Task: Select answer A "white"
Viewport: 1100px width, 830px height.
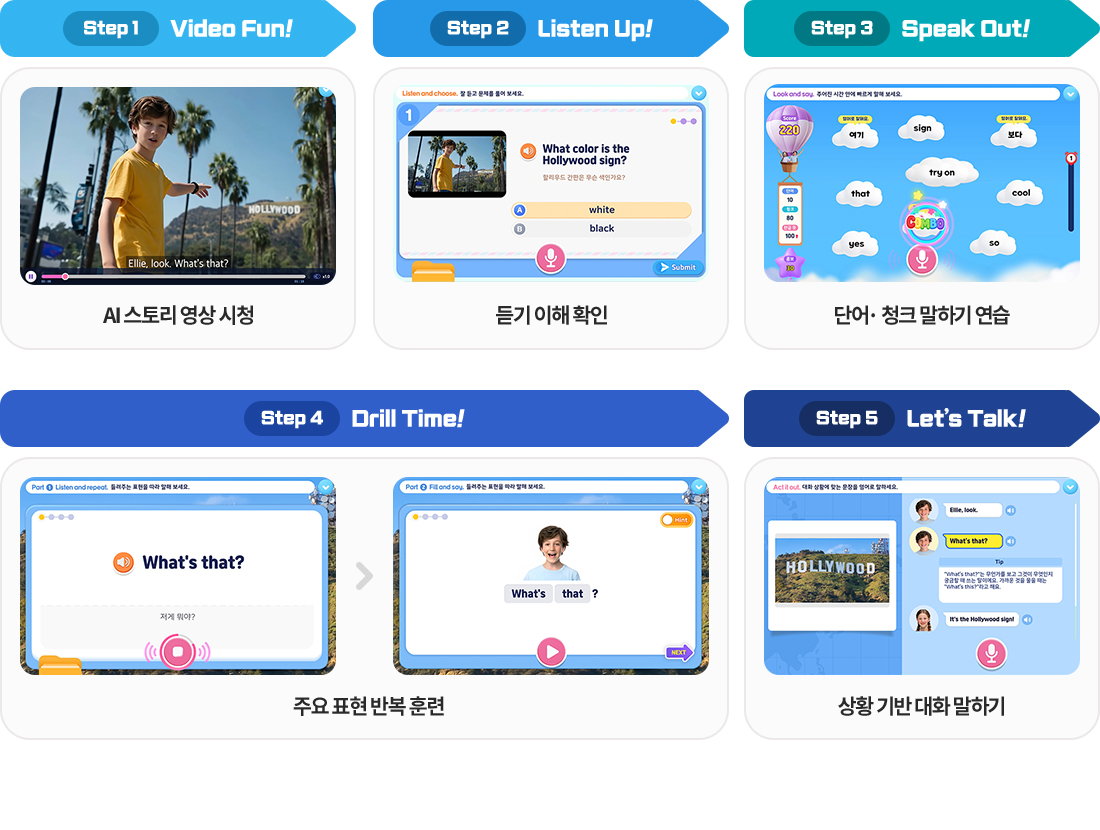Action: point(601,210)
